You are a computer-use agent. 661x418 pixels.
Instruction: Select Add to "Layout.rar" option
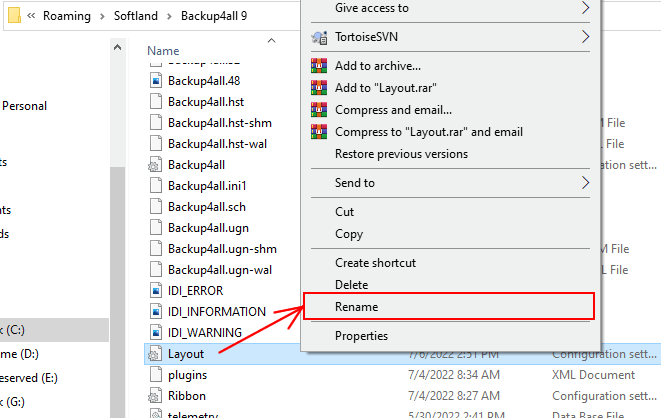tap(386, 88)
